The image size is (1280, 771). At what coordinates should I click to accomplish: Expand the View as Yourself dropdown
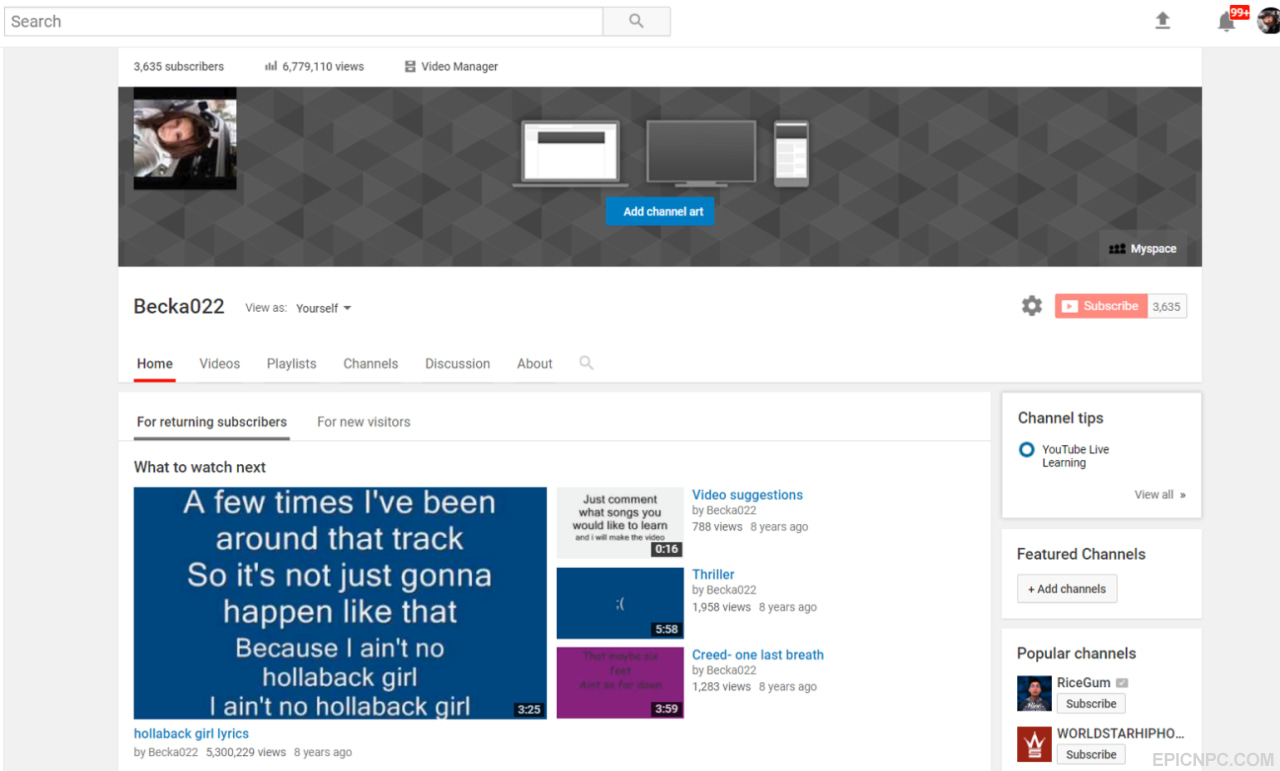(324, 308)
